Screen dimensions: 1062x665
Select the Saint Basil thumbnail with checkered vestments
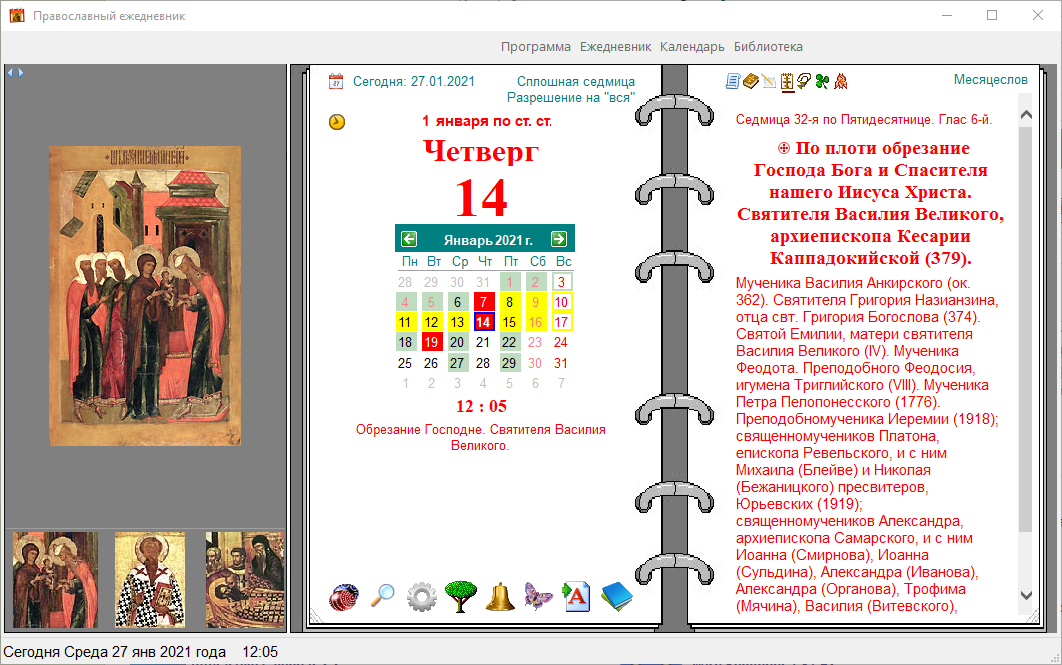pos(150,580)
